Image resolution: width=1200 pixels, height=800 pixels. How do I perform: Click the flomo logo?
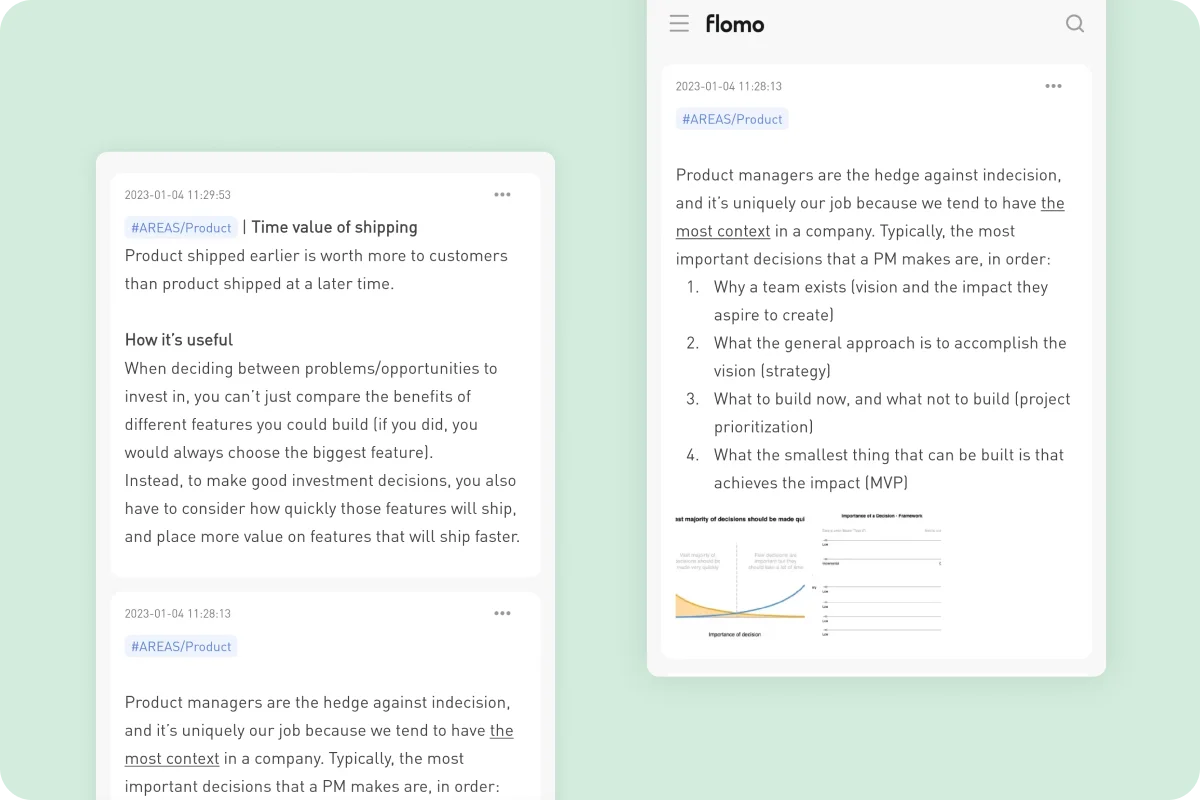pos(735,23)
